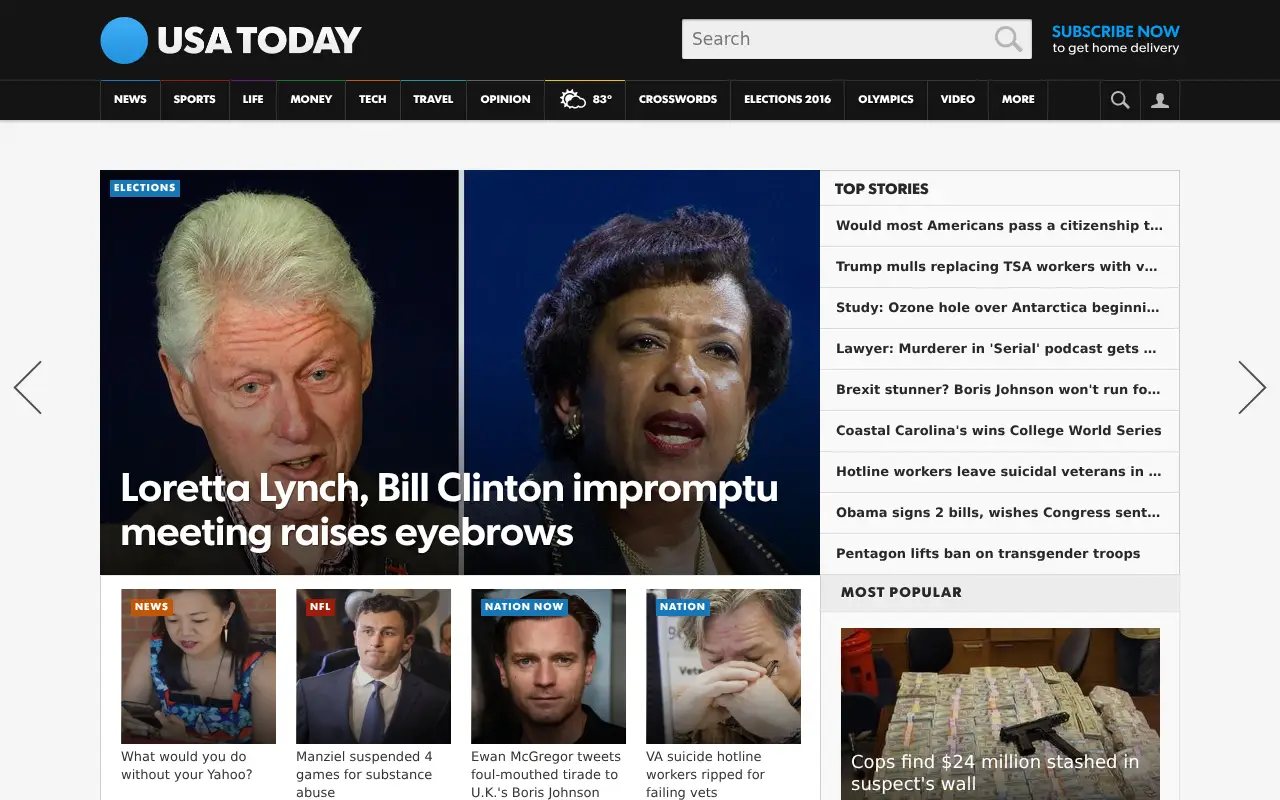Image resolution: width=1280 pixels, height=800 pixels.
Task: Open the Life section tab
Action: (x=253, y=100)
